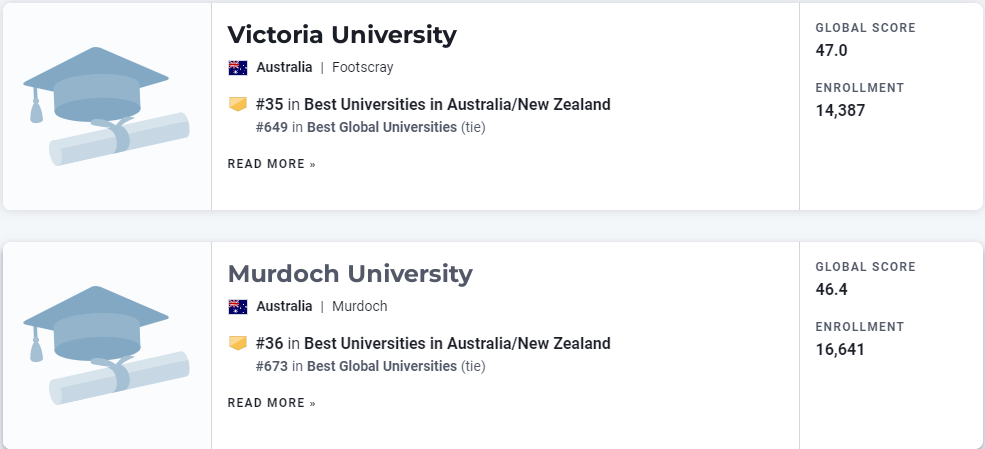Click the gold badge icon next to #36
This screenshot has width=985, height=449.
point(238,344)
